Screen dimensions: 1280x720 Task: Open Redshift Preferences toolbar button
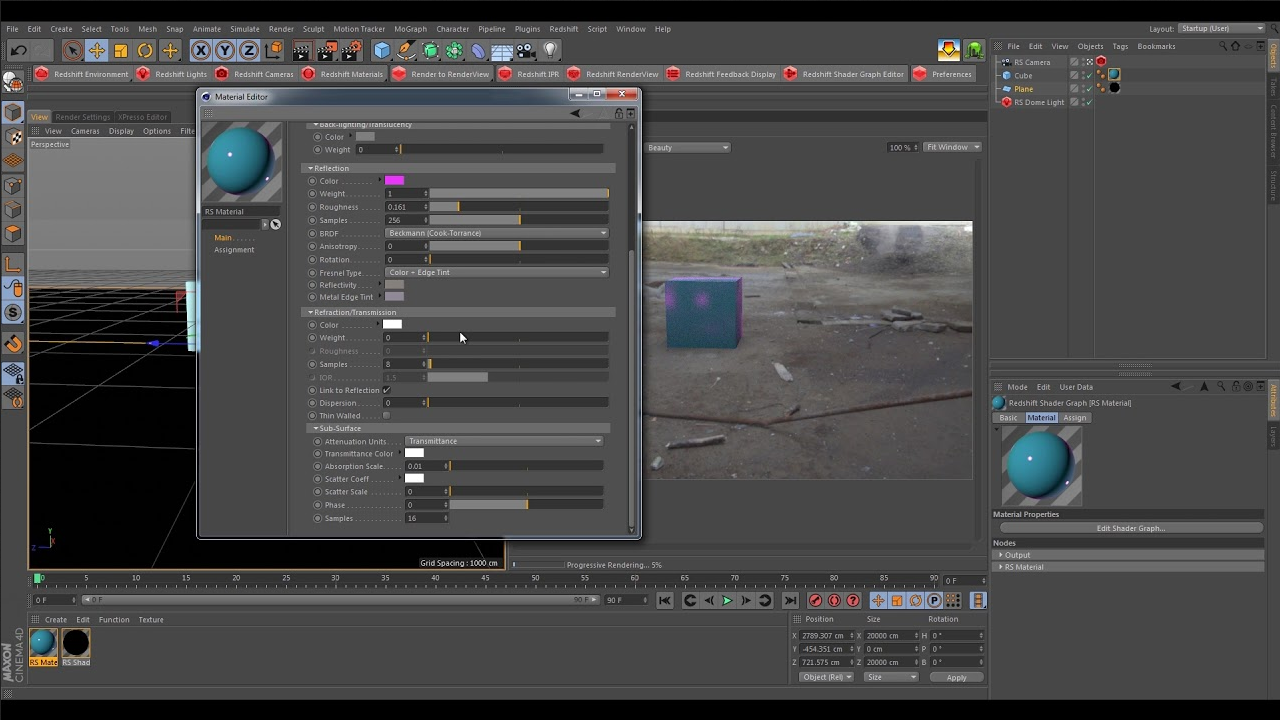coord(943,74)
